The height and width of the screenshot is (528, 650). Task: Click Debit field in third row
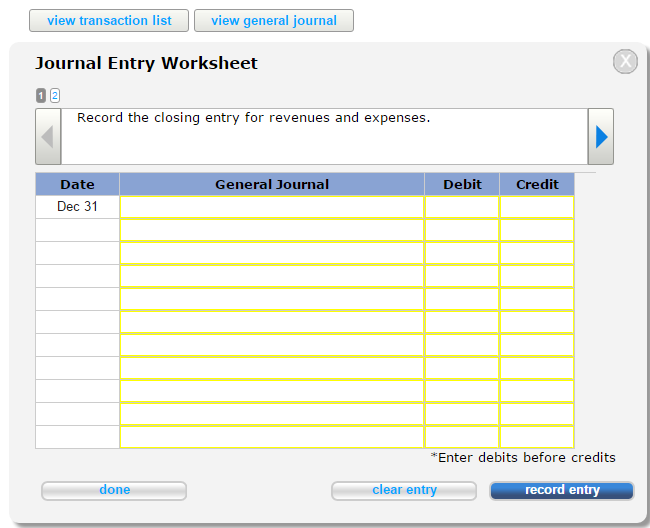462,253
